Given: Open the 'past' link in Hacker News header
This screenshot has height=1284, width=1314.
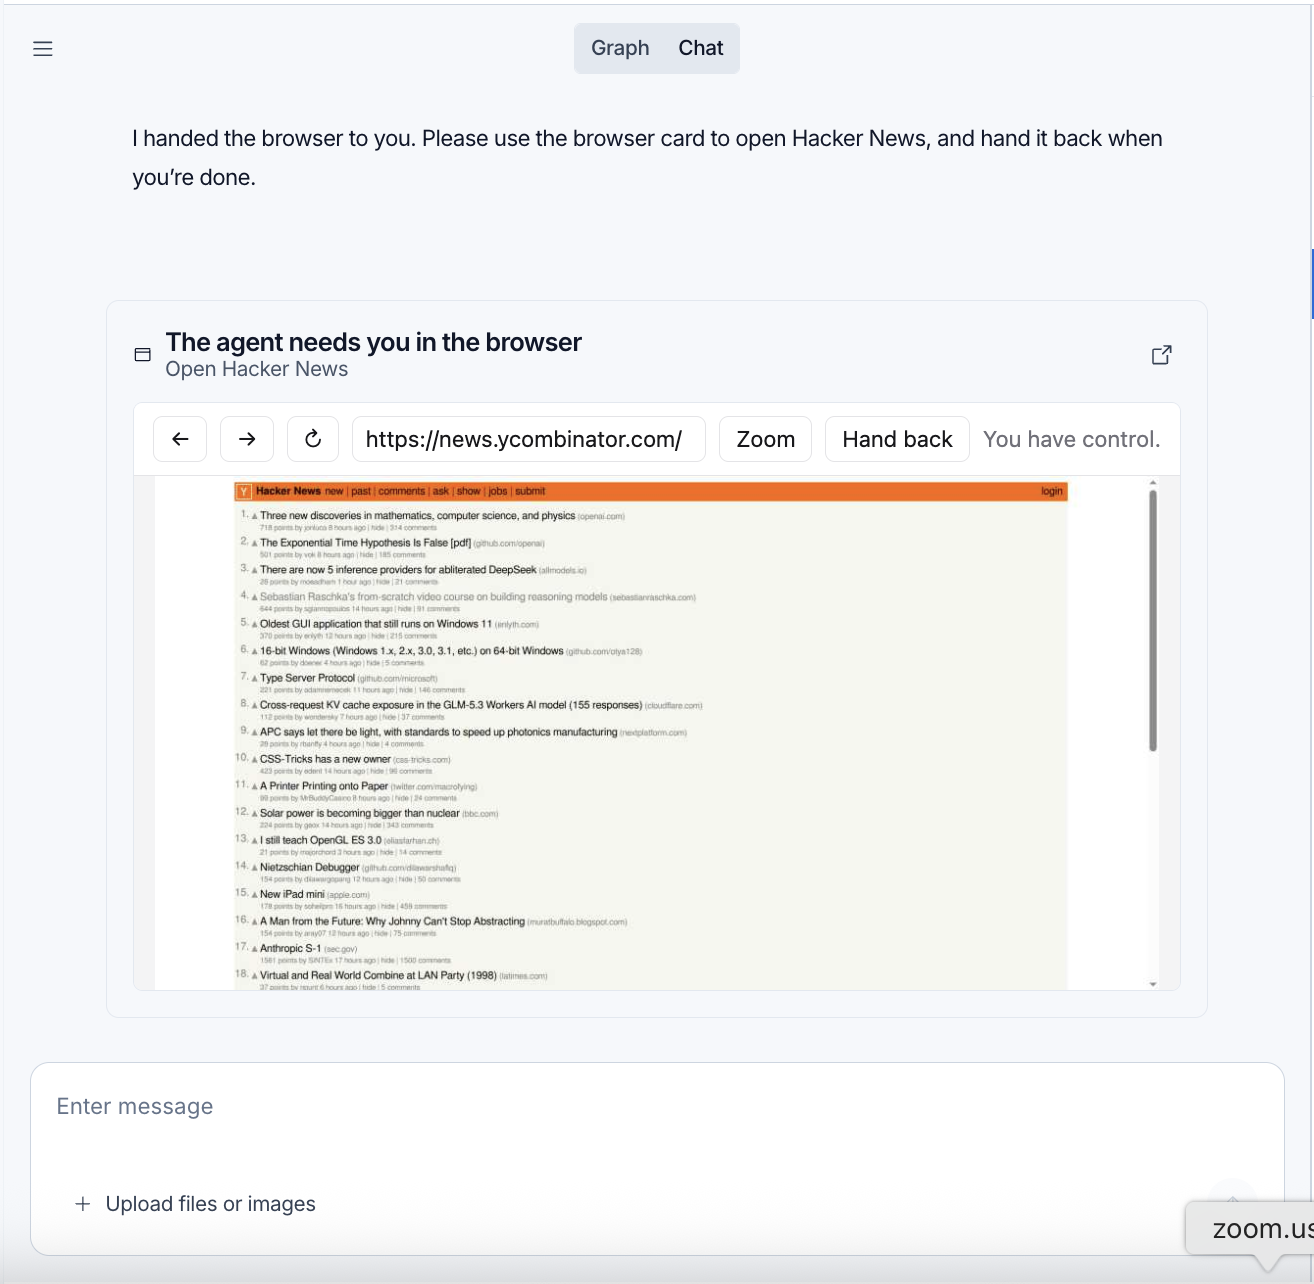Looking at the screenshot, I should tap(361, 491).
